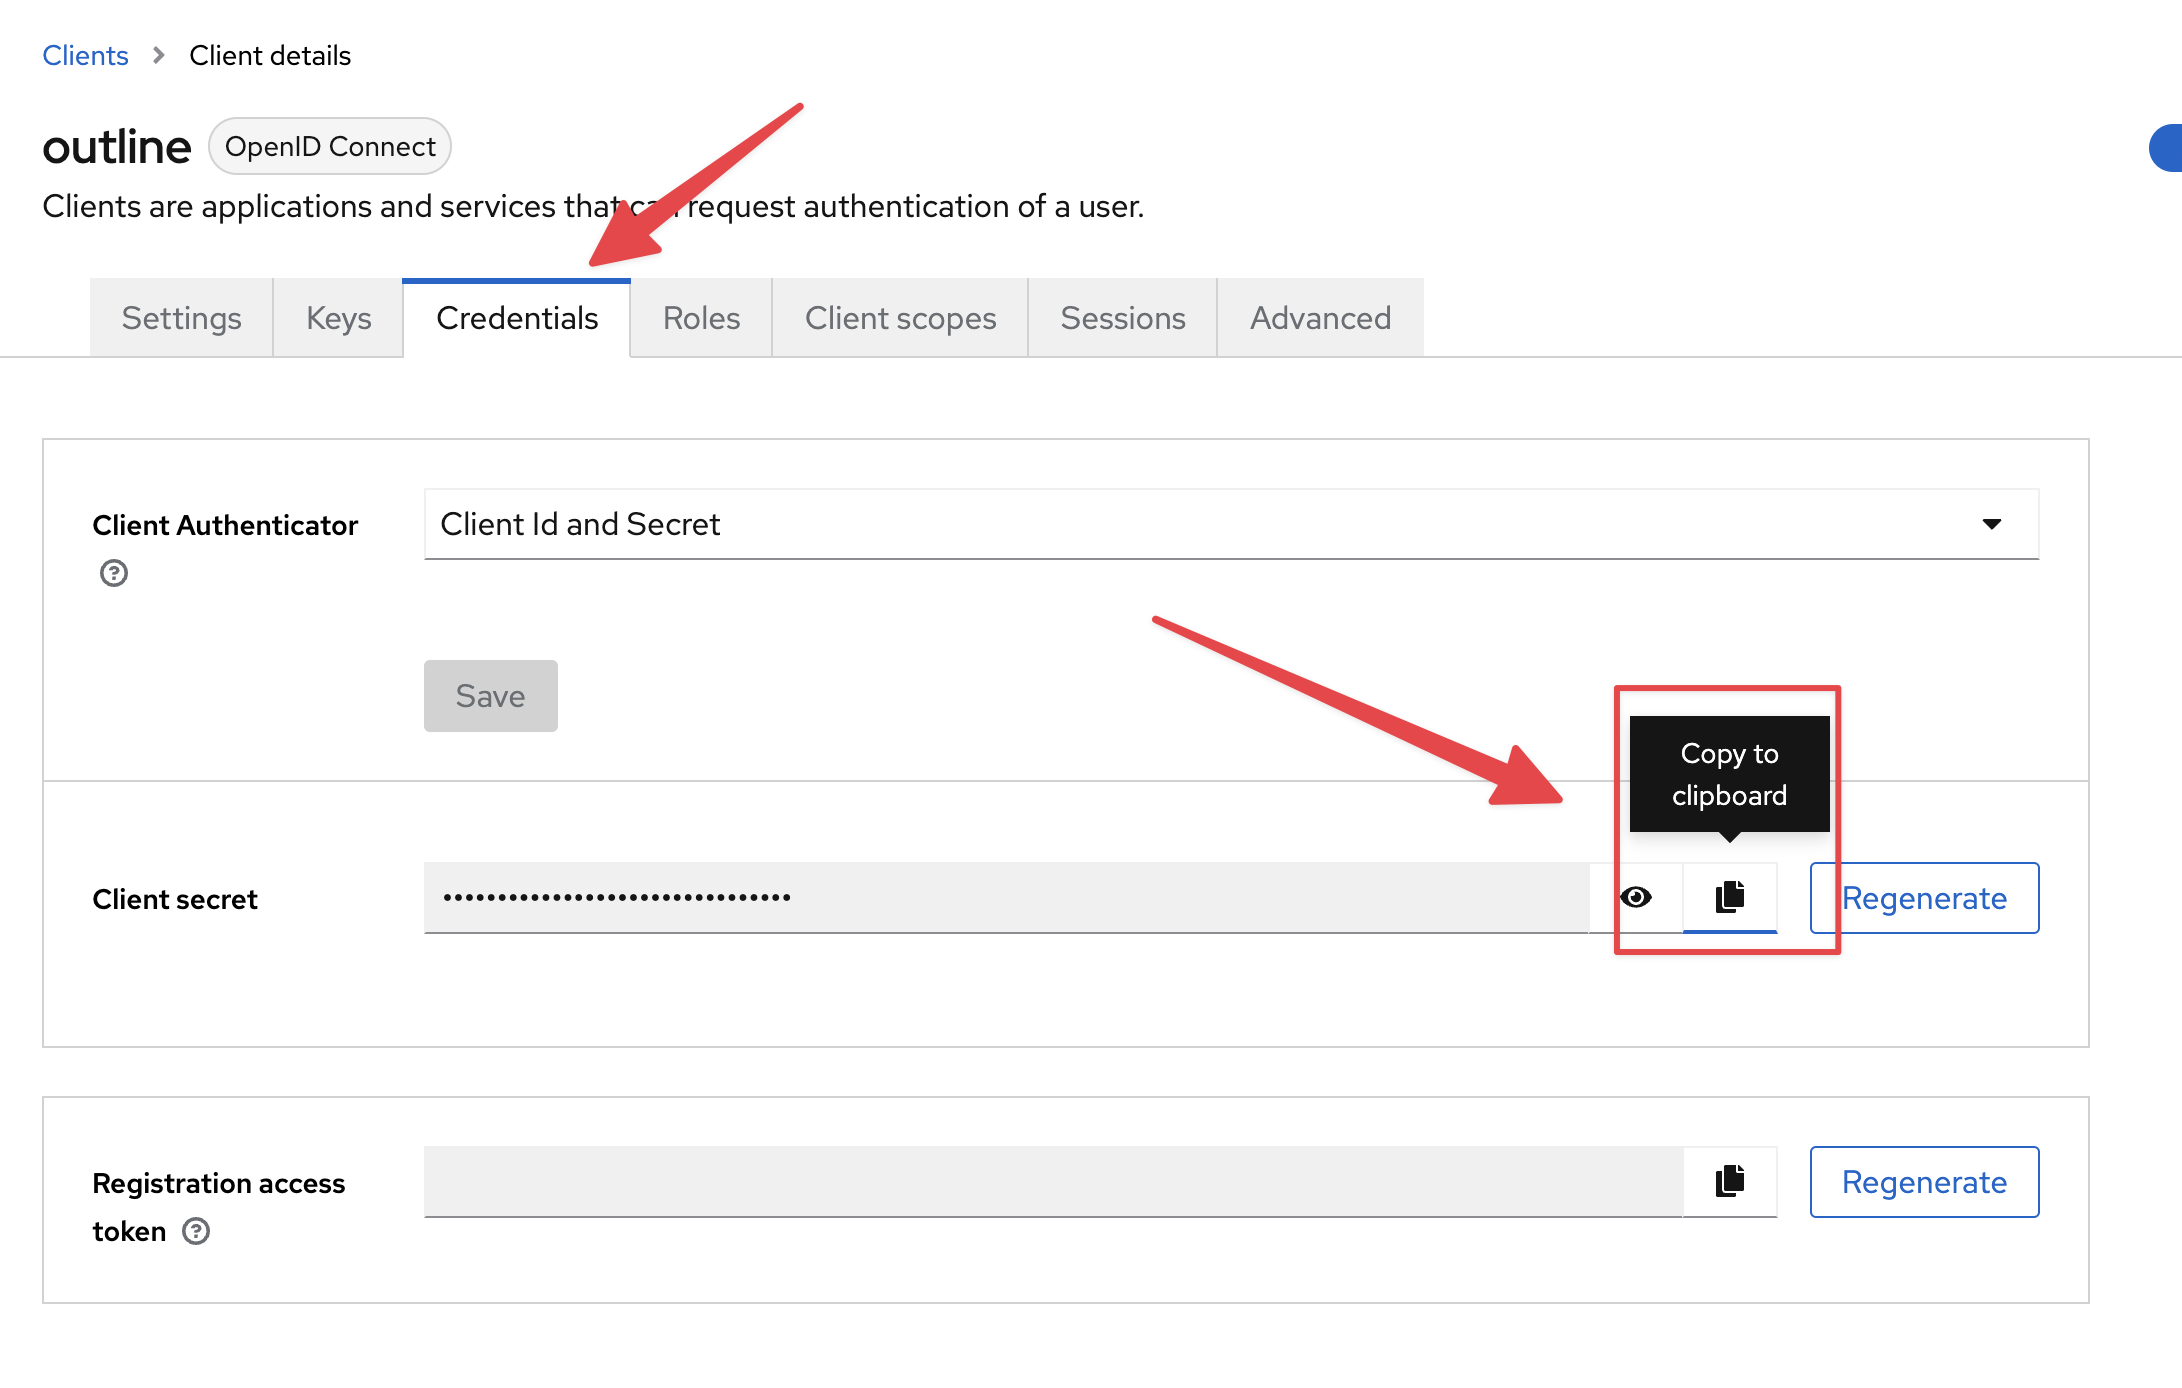This screenshot has width=2182, height=1388.
Task: Go to the Advanced tab
Action: (x=1320, y=318)
